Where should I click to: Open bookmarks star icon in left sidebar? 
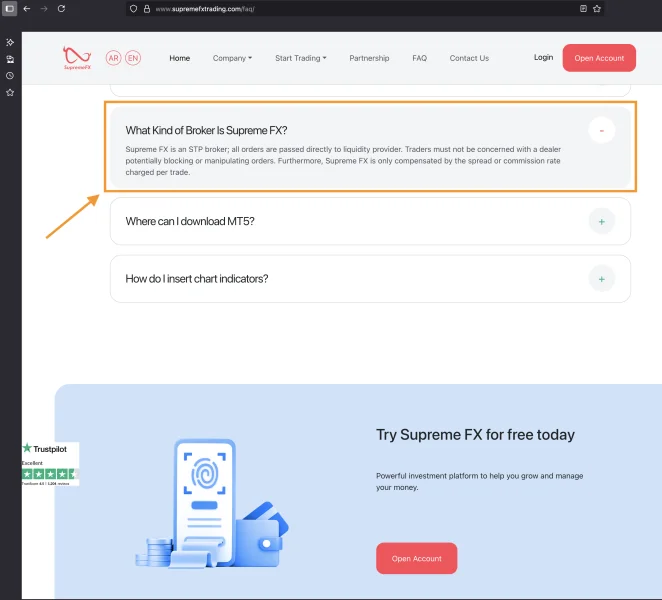pyautogui.click(x=10, y=92)
